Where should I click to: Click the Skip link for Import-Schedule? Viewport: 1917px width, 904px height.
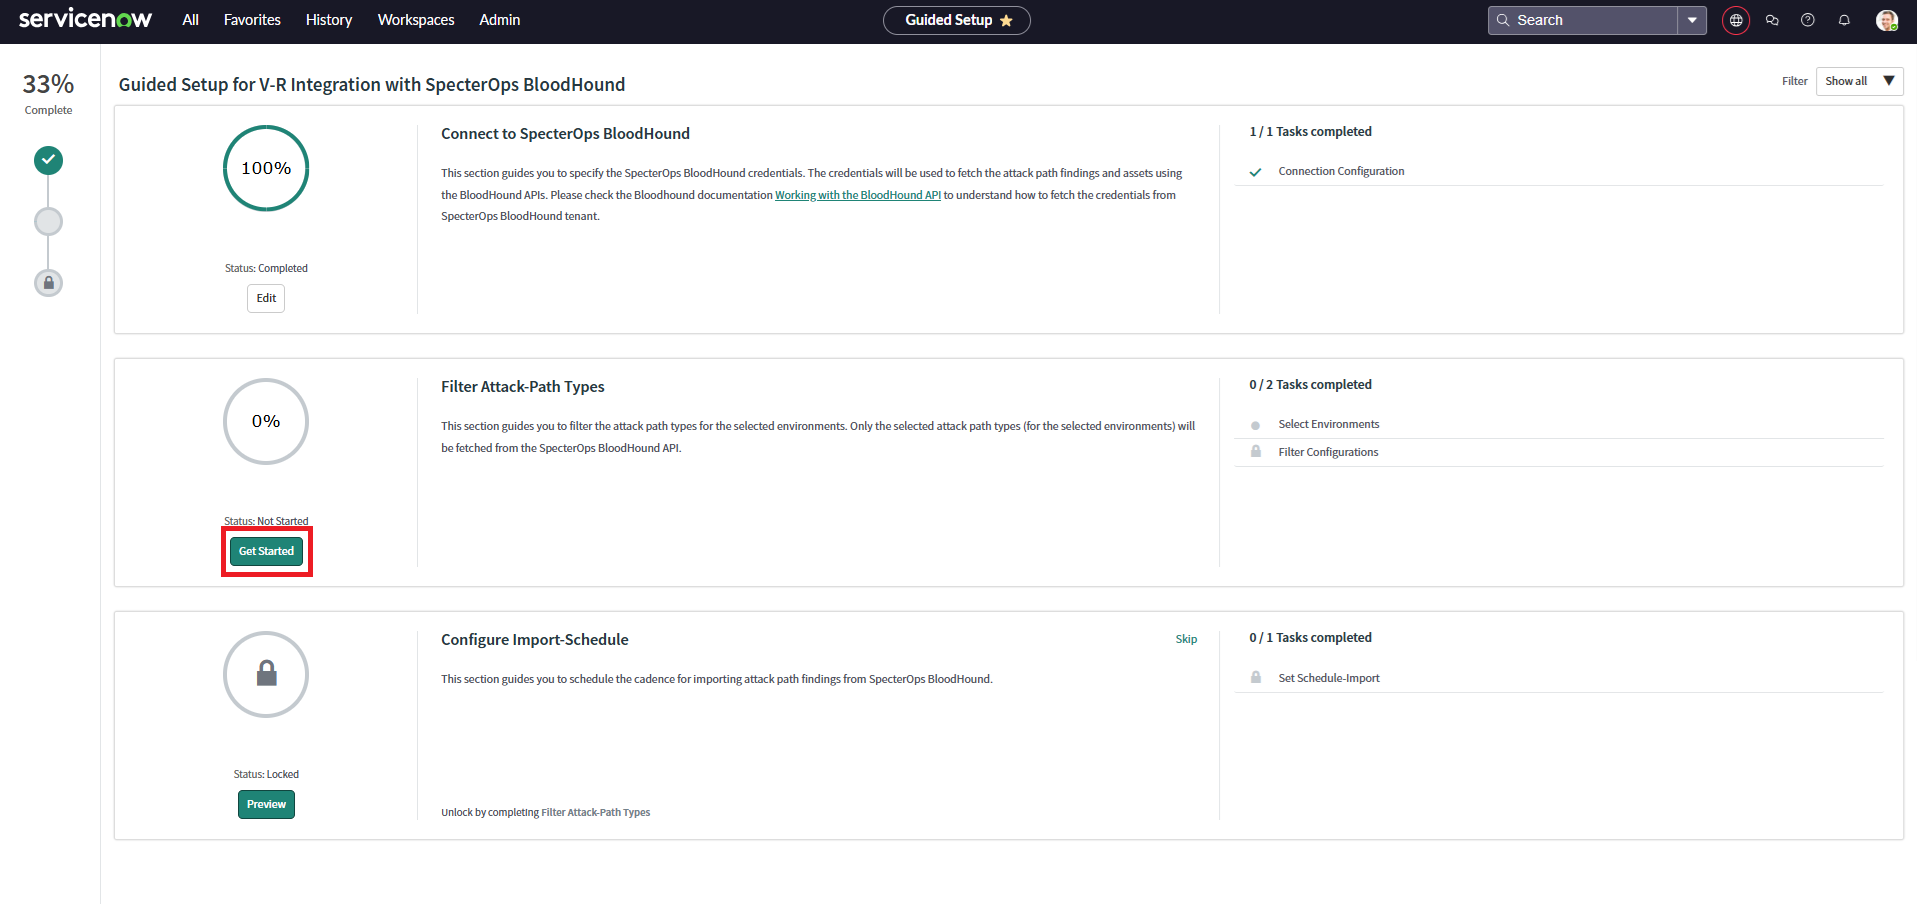click(1186, 639)
